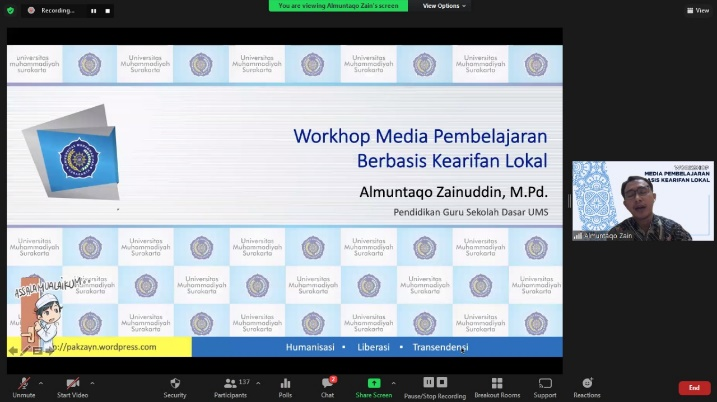Click the pakzayn.wordpress.com link on the slide
717x402 pixels.
pyautogui.click(x=104, y=347)
